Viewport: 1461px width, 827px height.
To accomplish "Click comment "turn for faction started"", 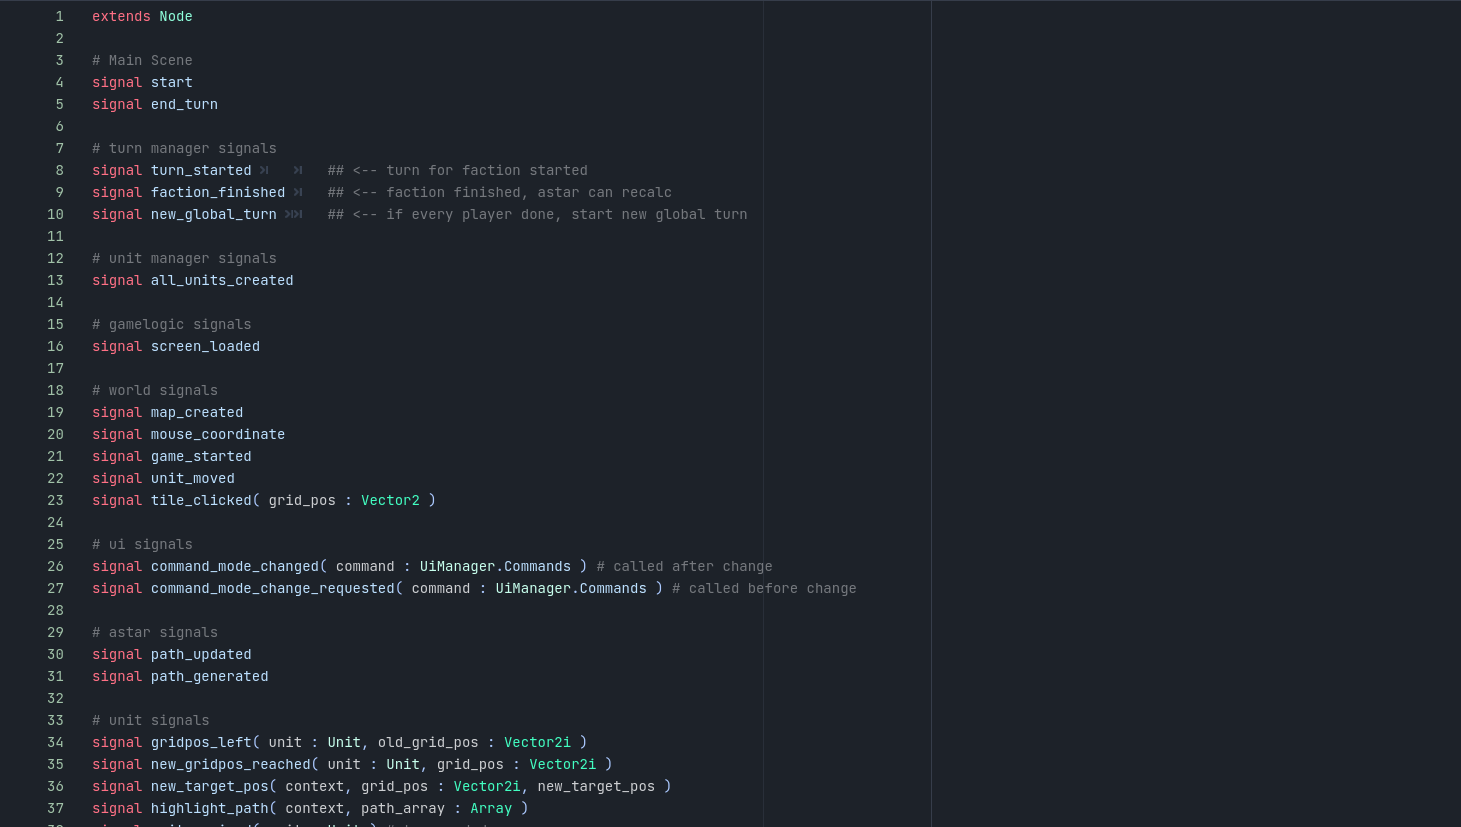I will [x=487, y=170].
